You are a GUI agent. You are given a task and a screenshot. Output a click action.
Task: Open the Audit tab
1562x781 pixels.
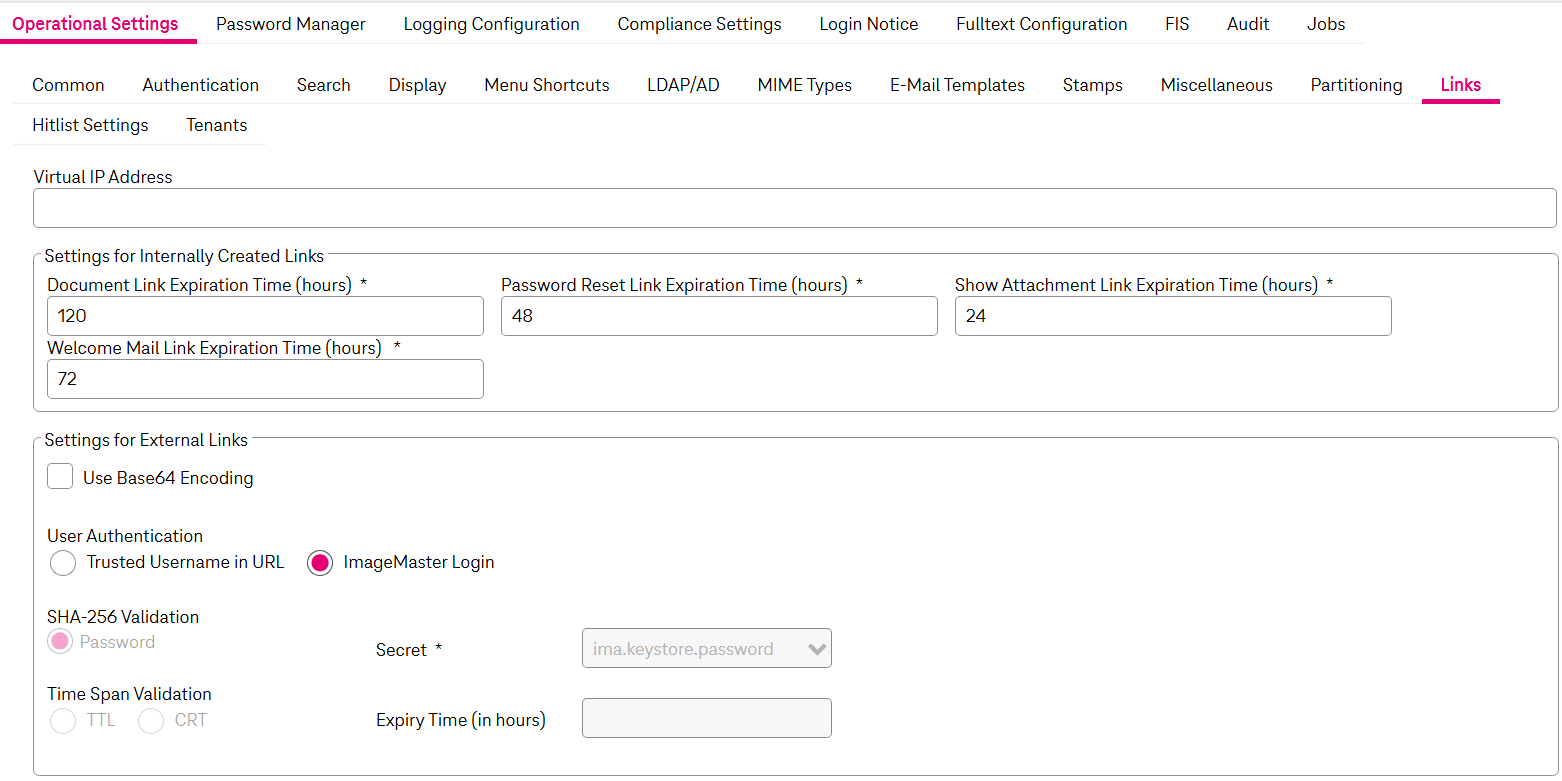point(1248,24)
